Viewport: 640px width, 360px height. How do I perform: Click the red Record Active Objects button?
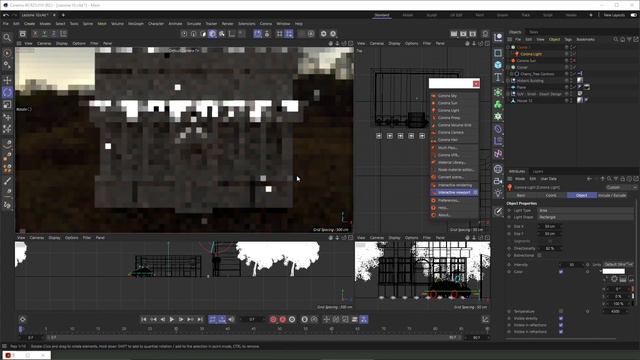[273, 319]
